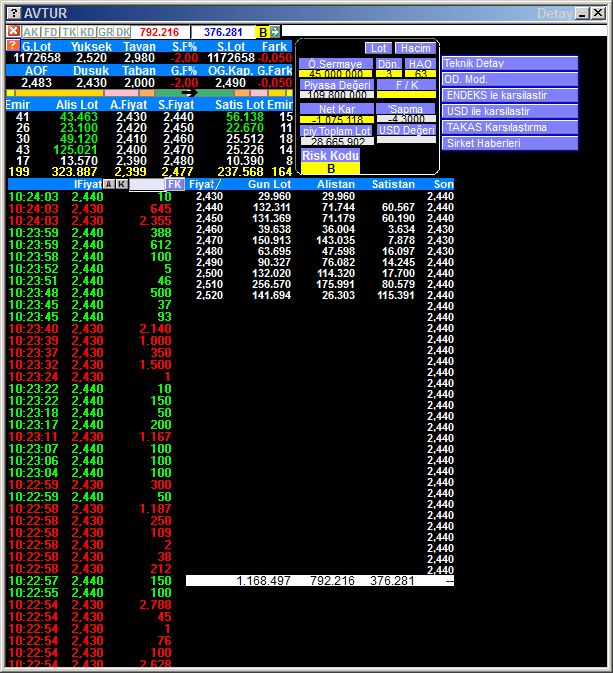613x673 pixels.
Task: Click the Gun Lot column header
Action: [270, 184]
